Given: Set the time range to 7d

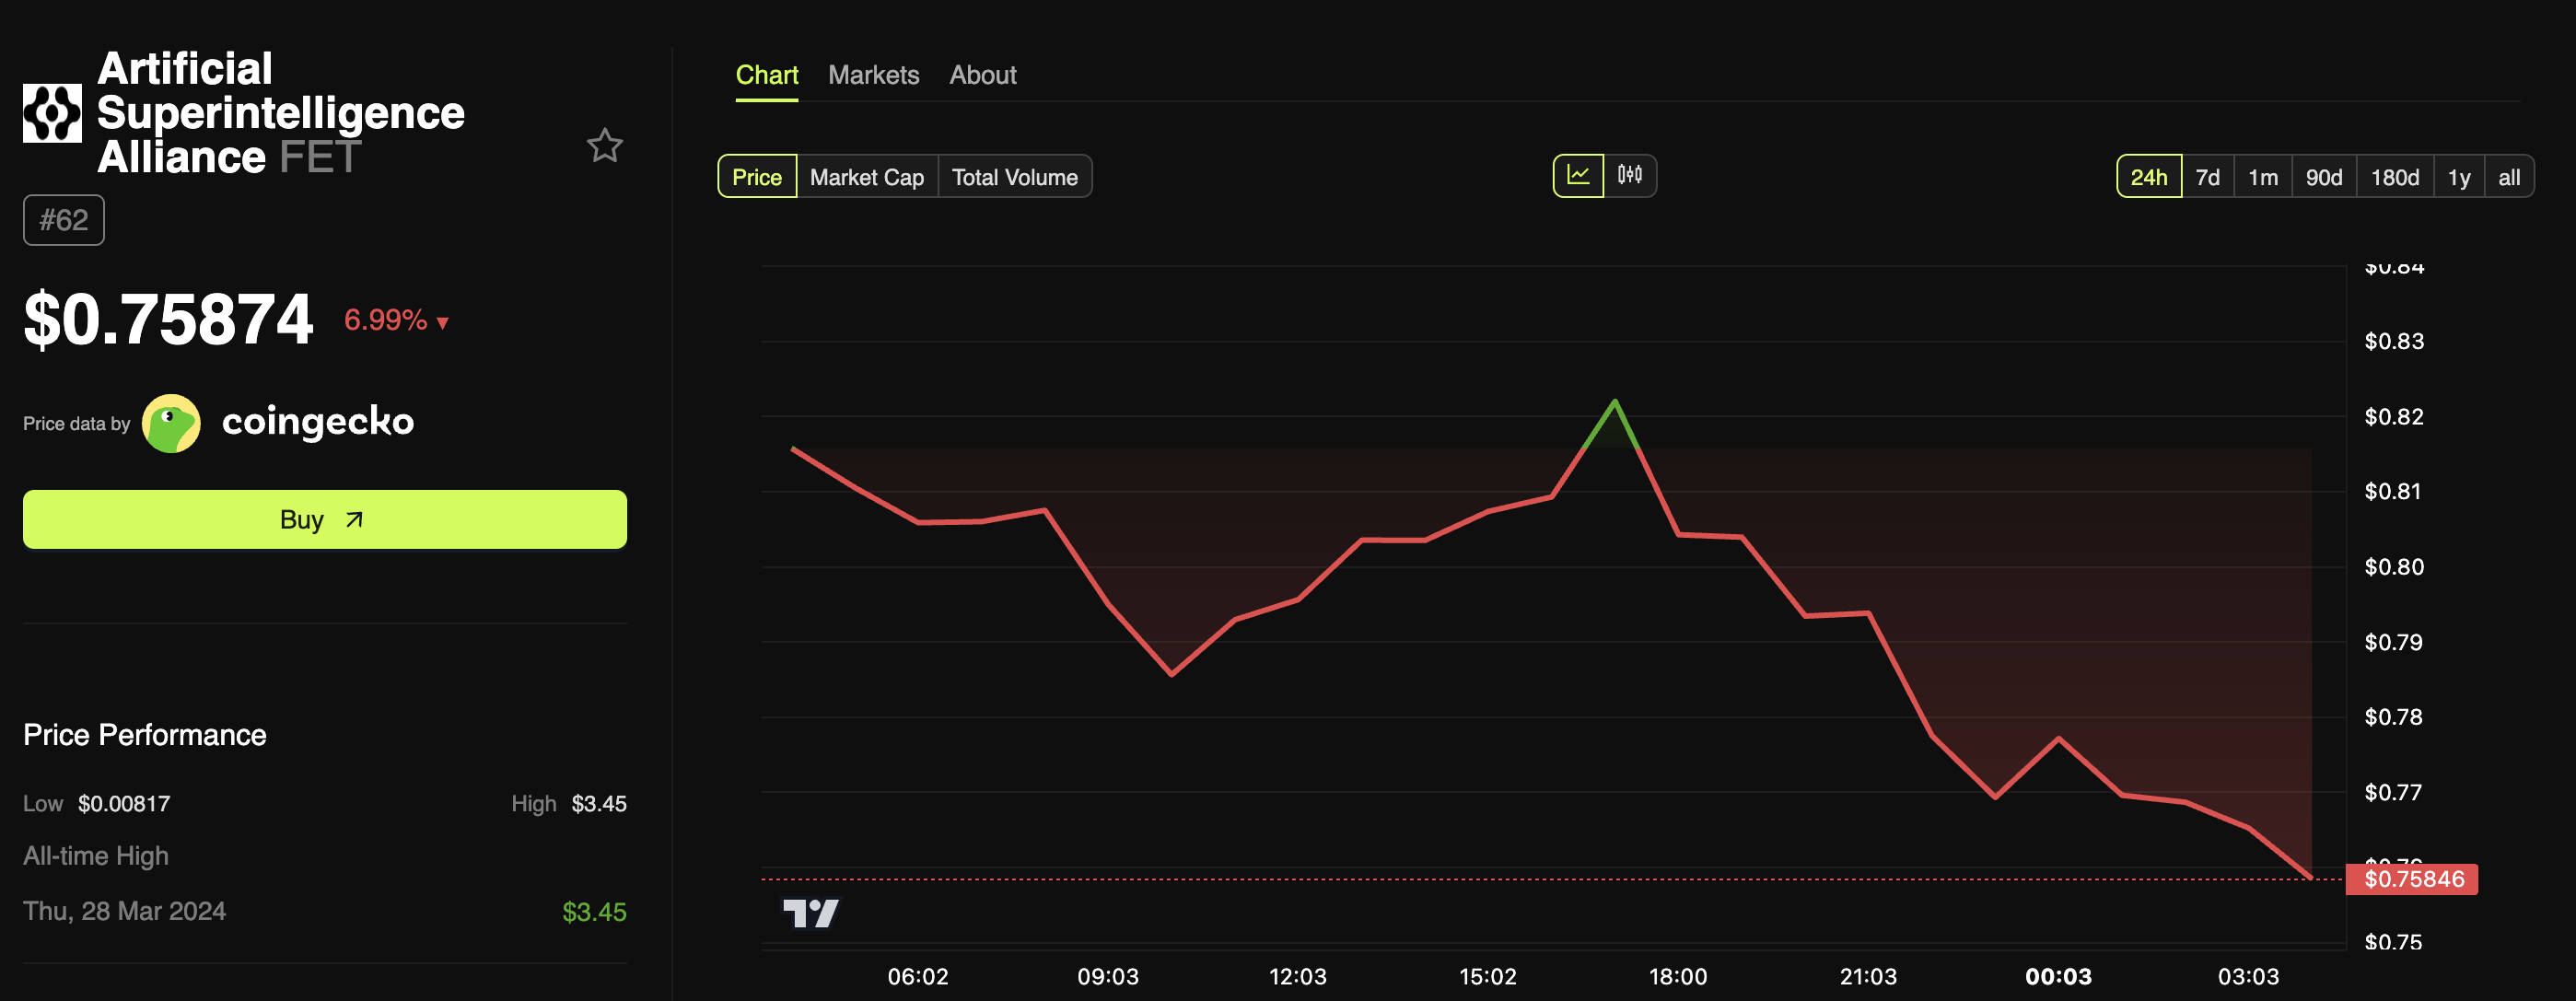Looking at the screenshot, I should 2207,177.
